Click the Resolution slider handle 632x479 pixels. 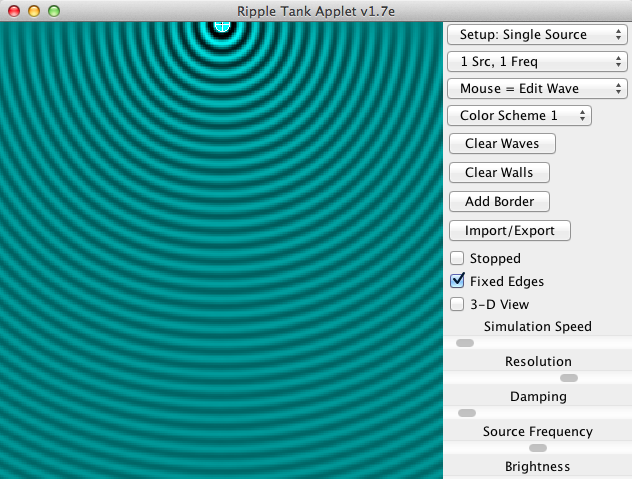coord(569,378)
